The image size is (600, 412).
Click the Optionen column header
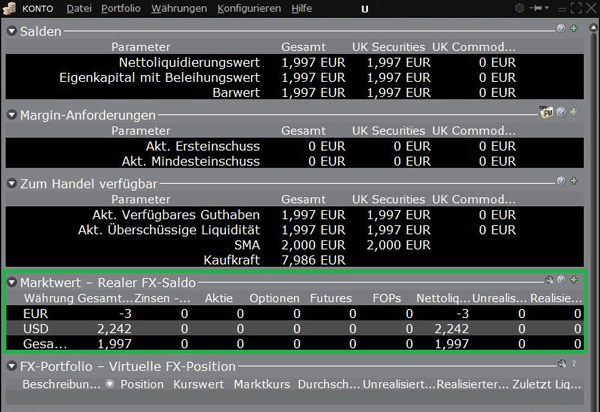click(x=274, y=298)
